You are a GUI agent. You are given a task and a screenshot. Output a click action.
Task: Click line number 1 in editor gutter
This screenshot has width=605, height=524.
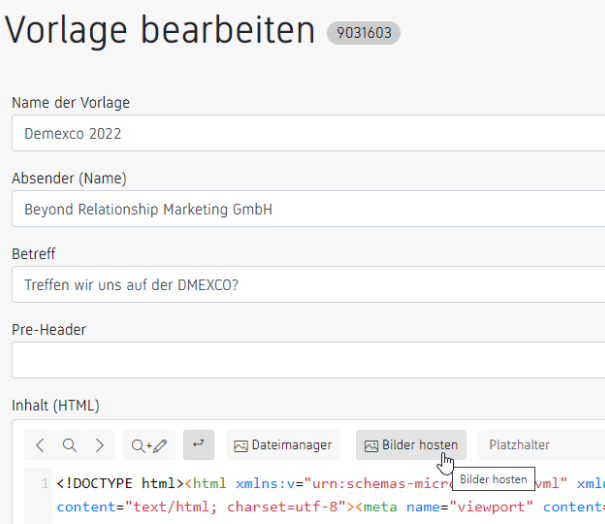45,484
